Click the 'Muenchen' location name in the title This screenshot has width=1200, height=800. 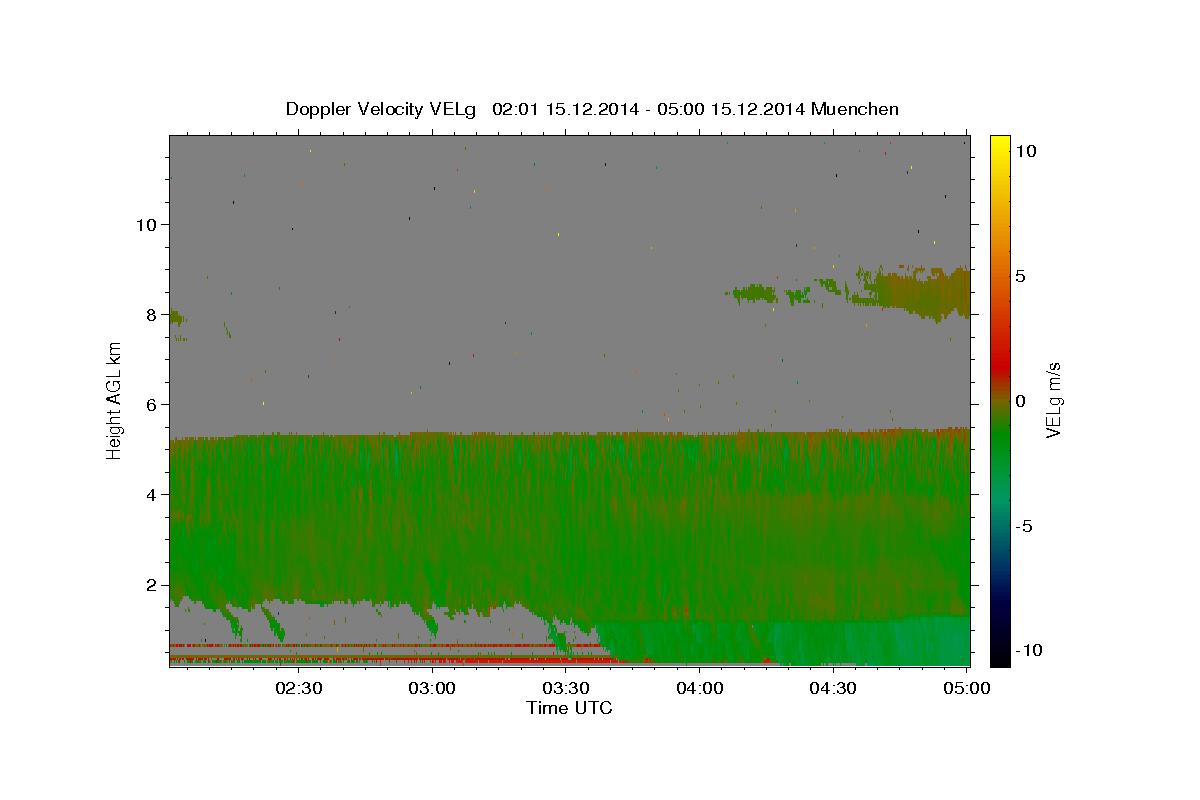(x=856, y=109)
